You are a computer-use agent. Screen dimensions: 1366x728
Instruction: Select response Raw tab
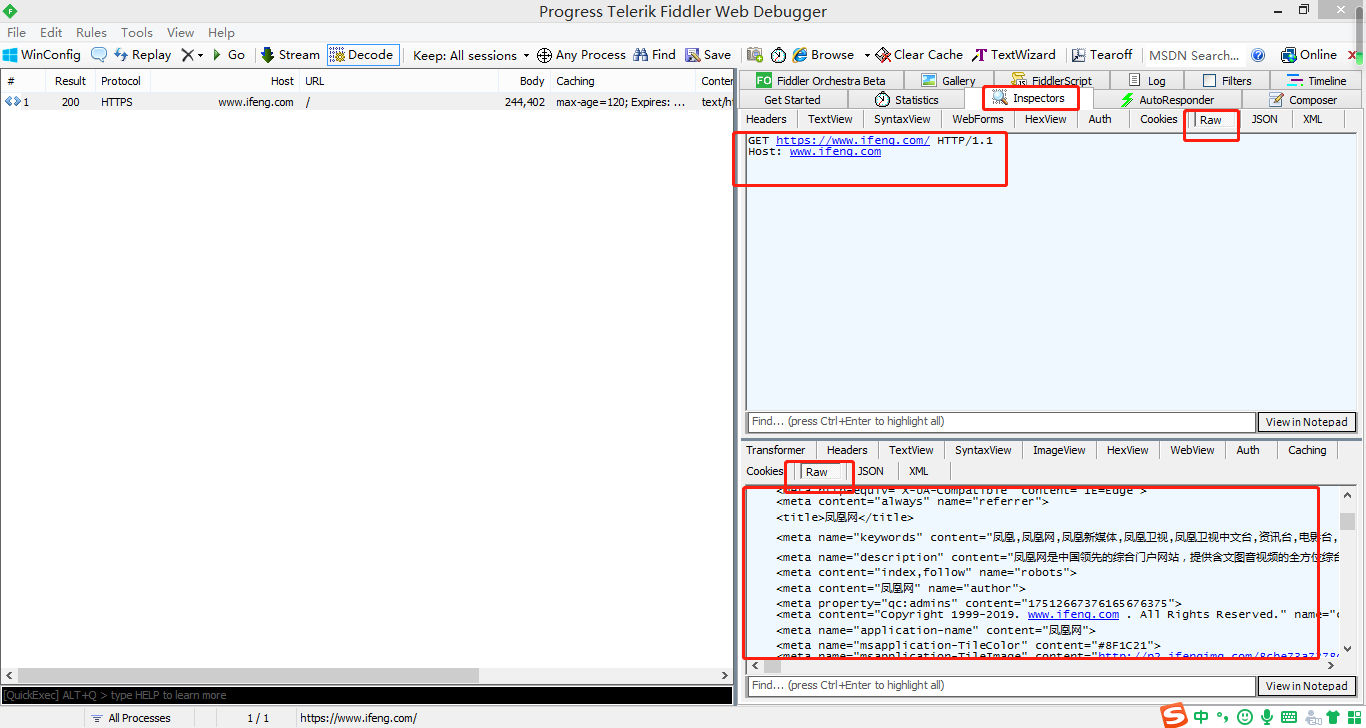tap(817, 471)
